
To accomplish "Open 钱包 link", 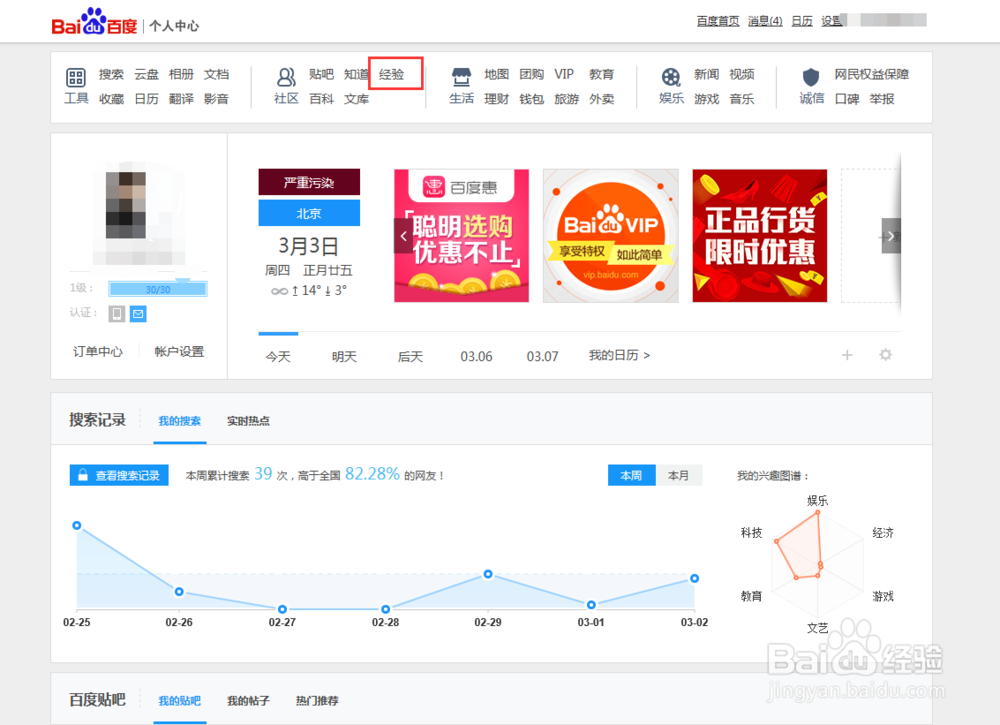I will pos(531,99).
